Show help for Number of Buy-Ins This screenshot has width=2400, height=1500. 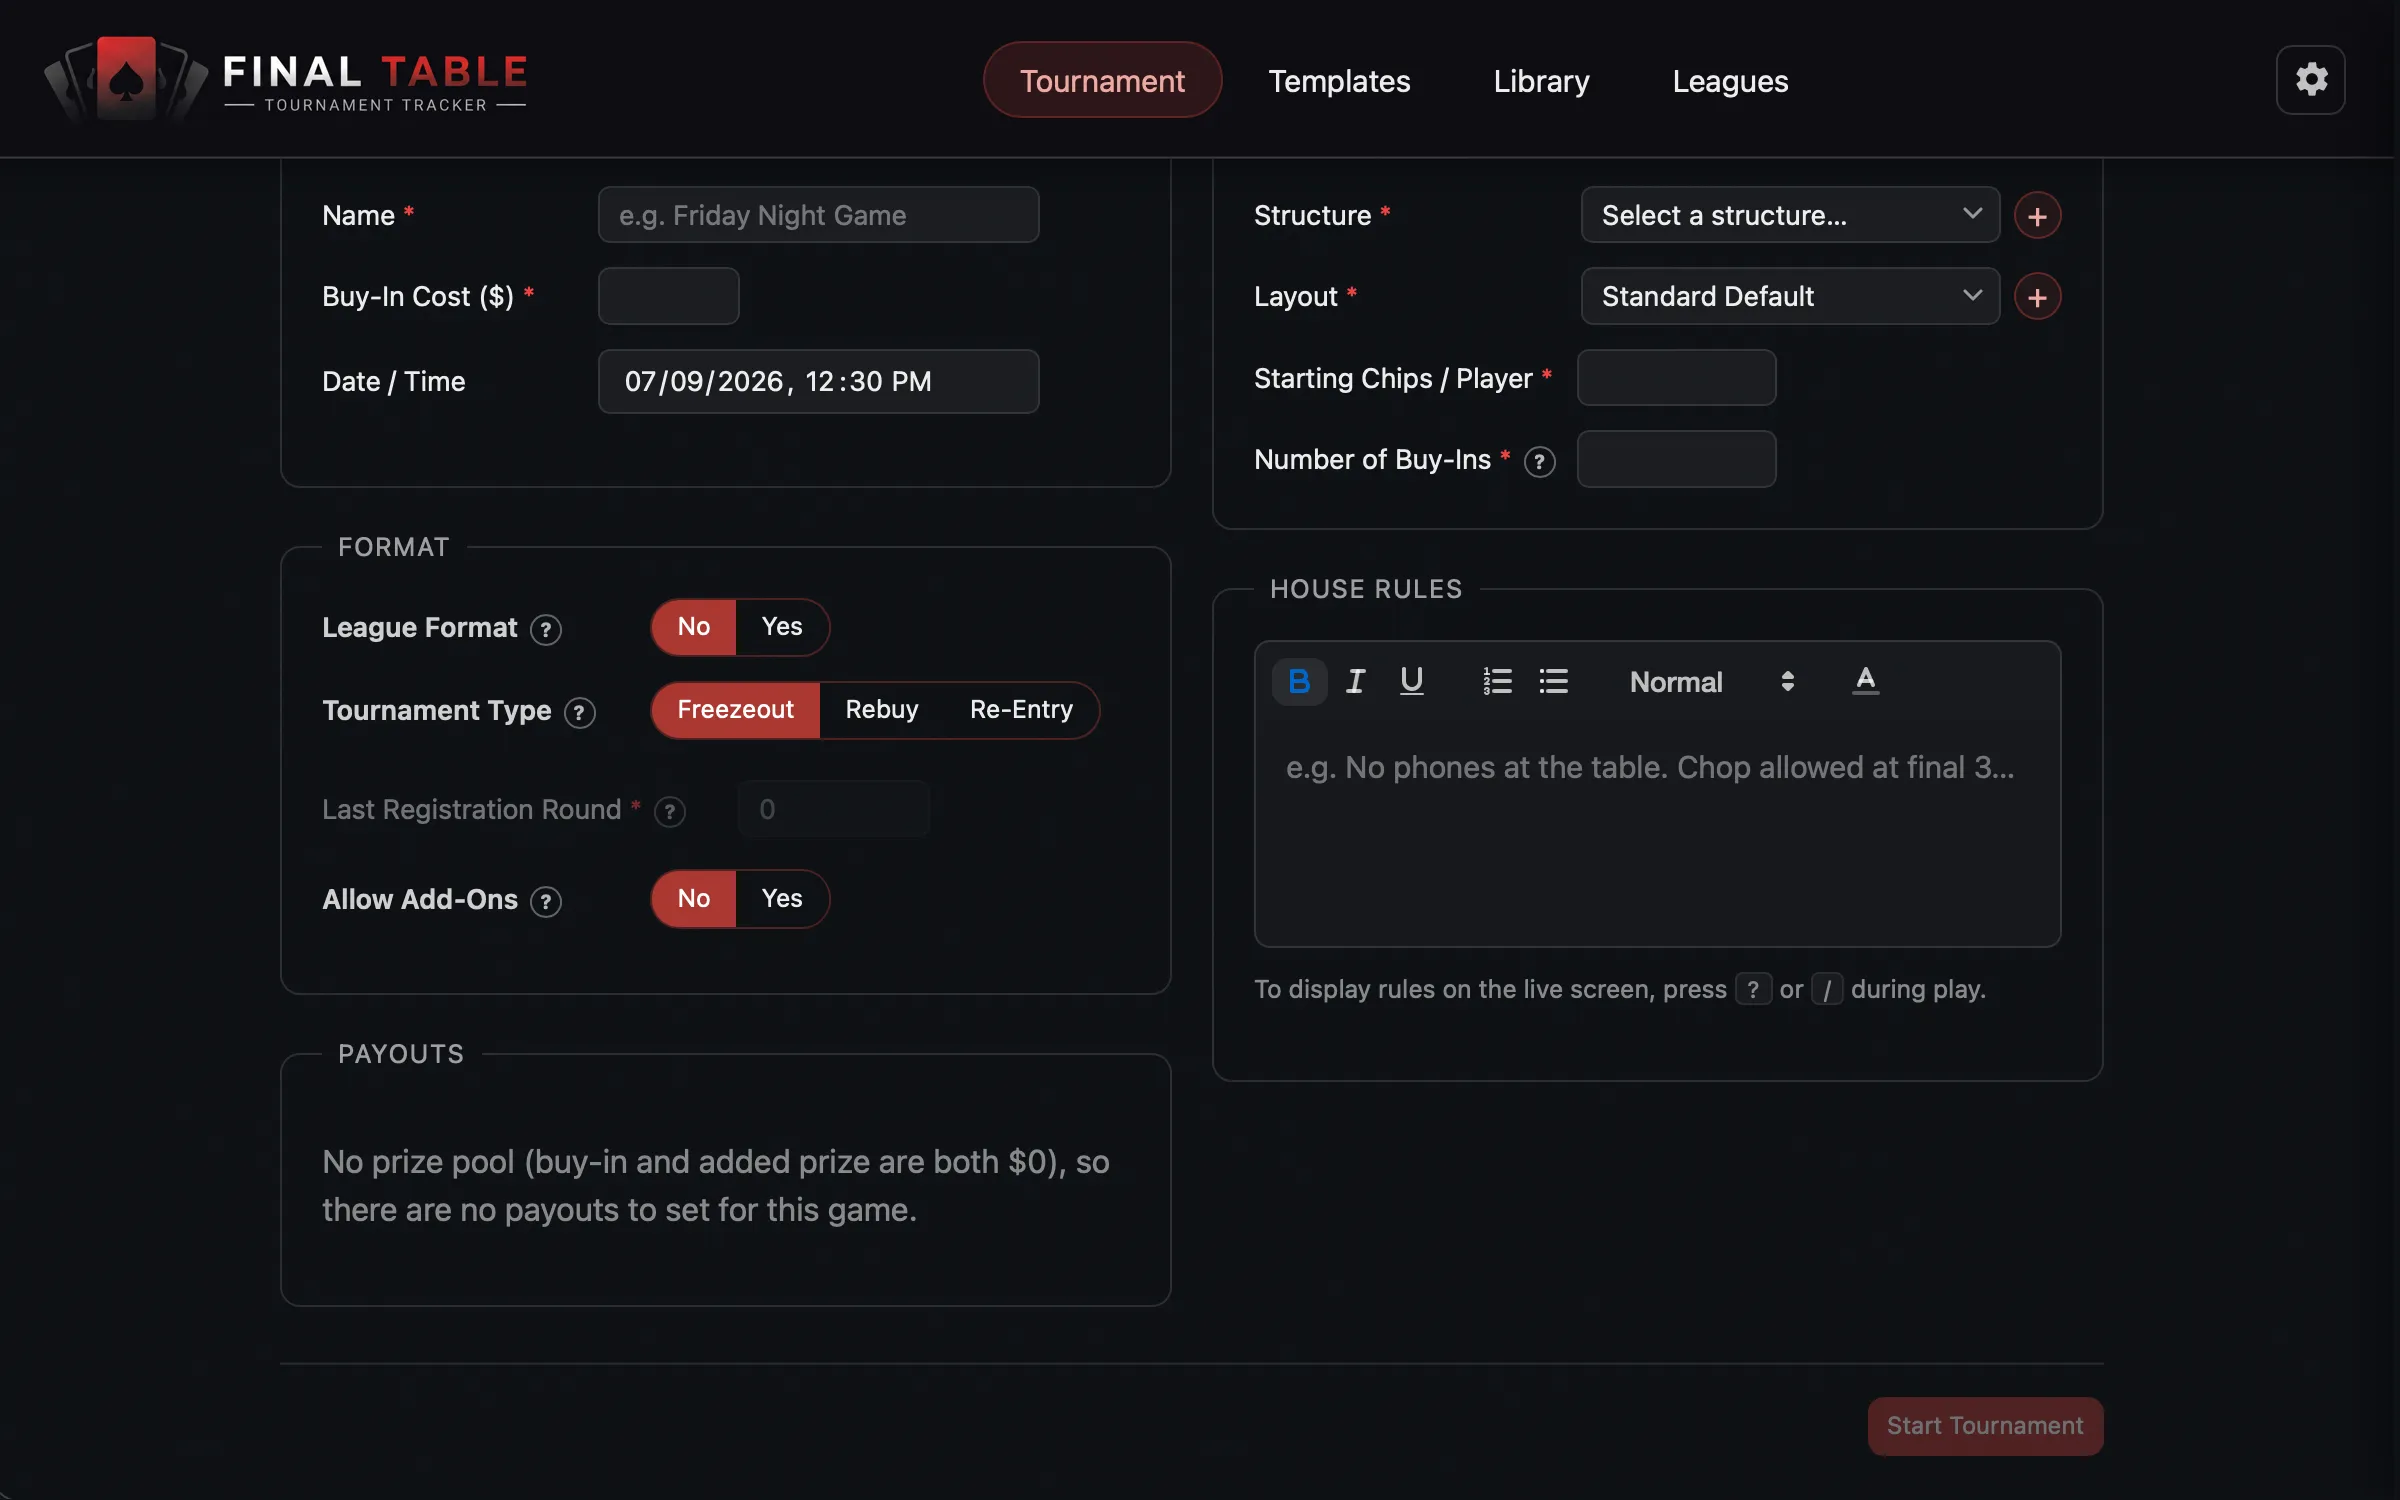[1539, 462]
